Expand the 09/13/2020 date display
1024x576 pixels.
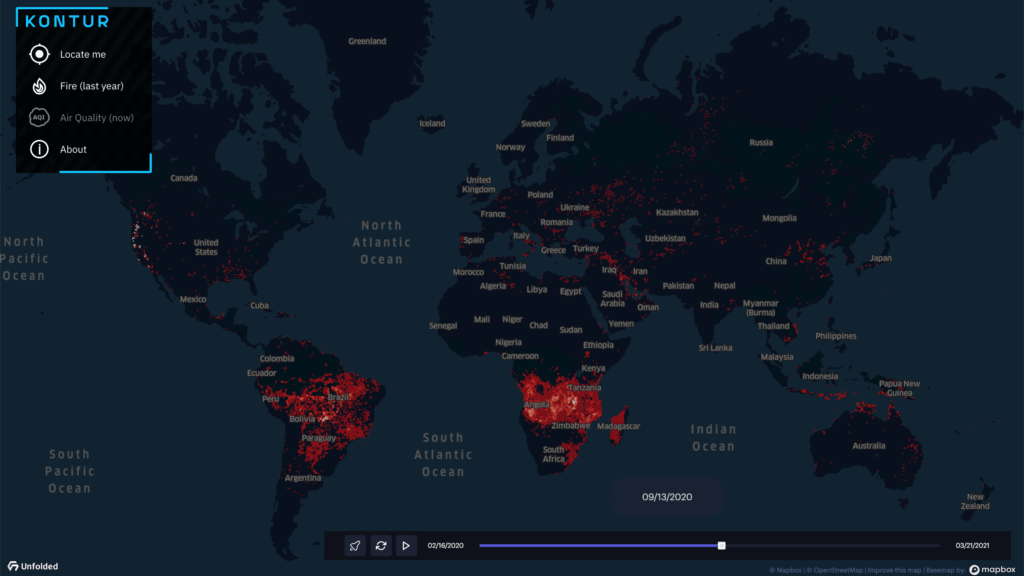pyautogui.click(x=665, y=497)
